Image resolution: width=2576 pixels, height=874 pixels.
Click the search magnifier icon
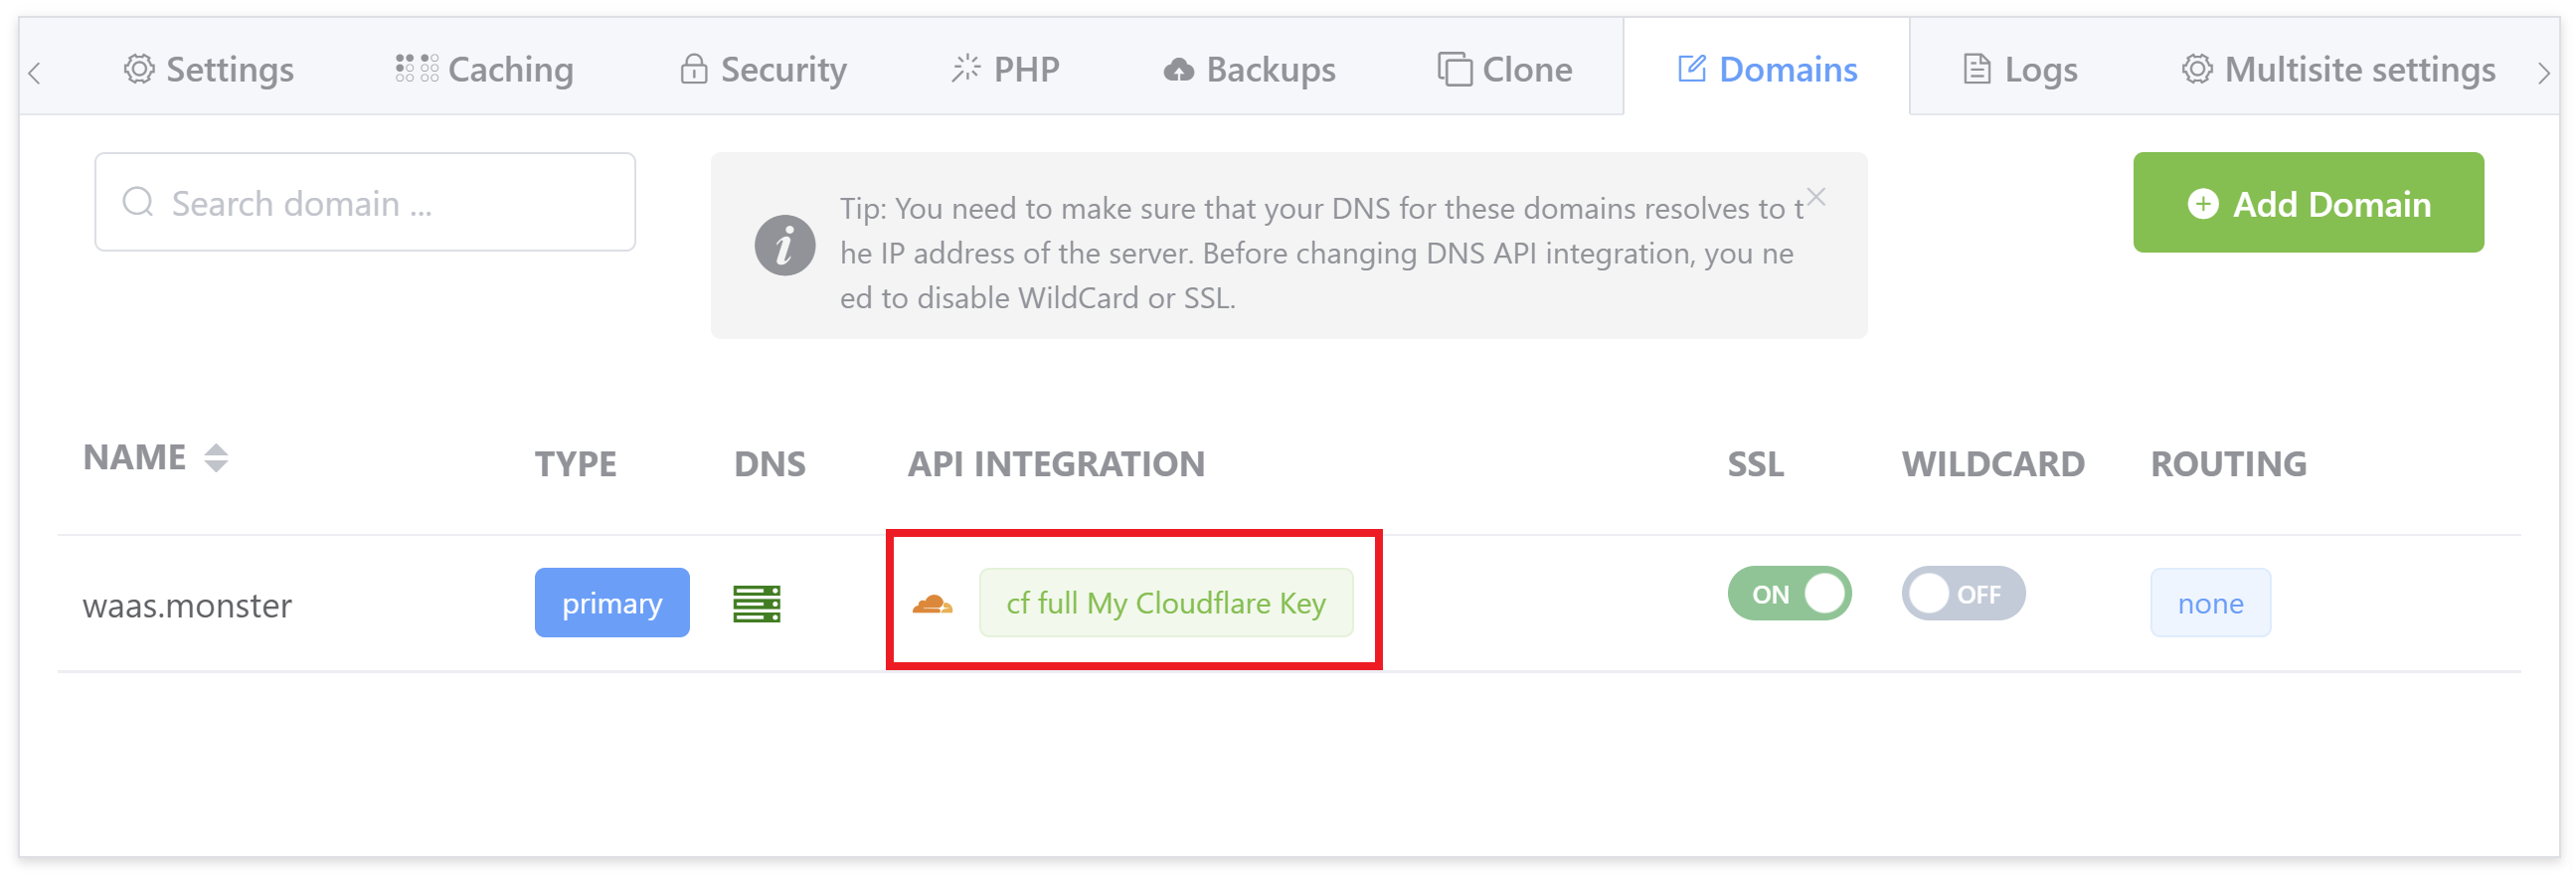click(x=138, y=202)
